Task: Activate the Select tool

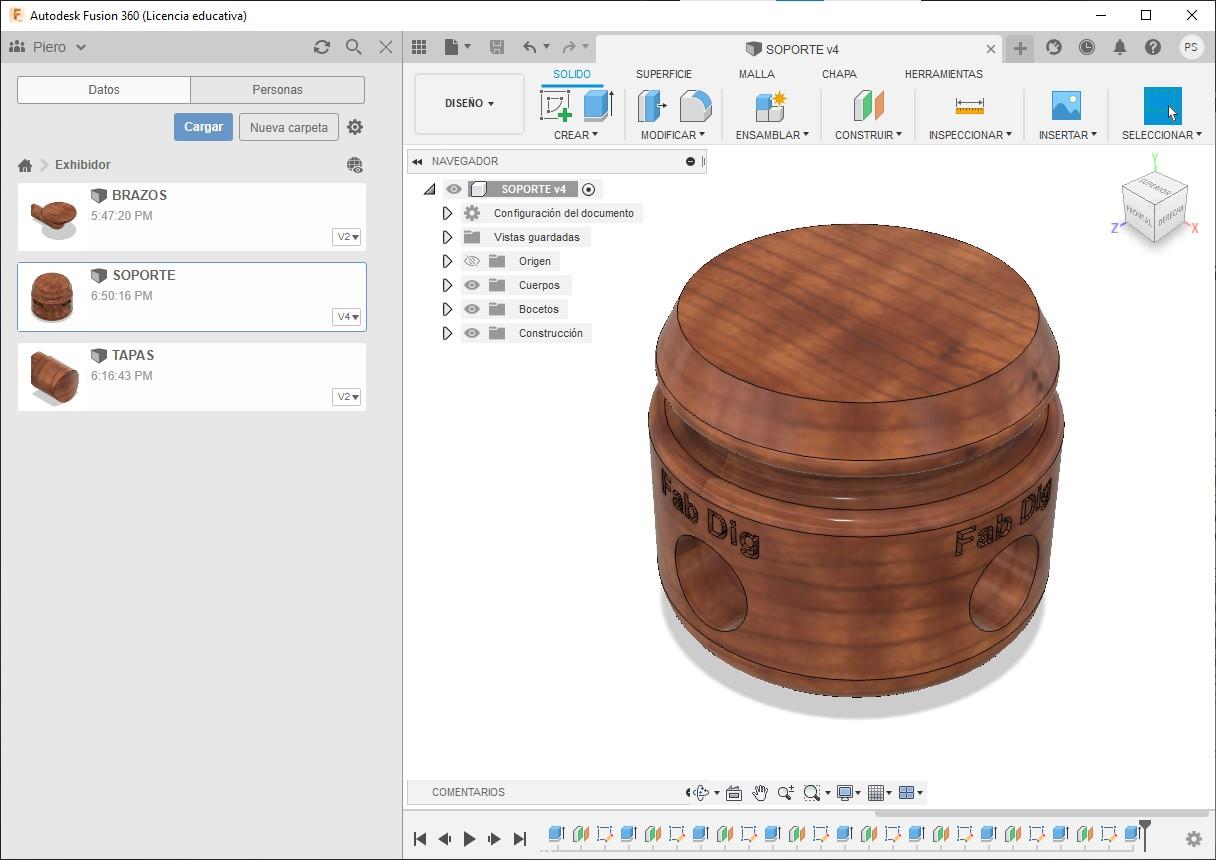Action: click(x=1162, y=105)
